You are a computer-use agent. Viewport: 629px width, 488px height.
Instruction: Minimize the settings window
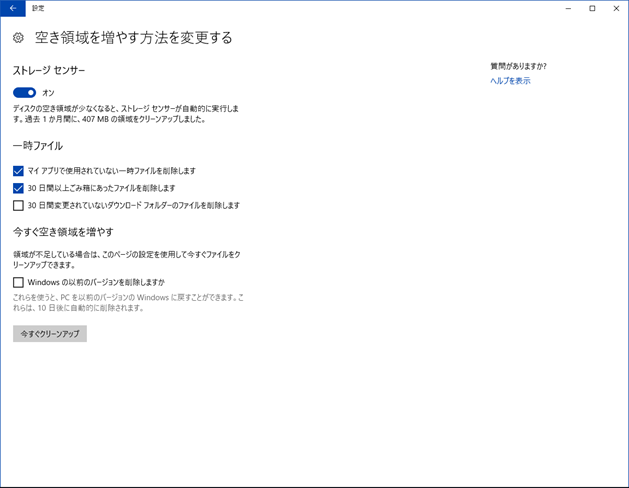pyautogui.click(x=568, y=8)
